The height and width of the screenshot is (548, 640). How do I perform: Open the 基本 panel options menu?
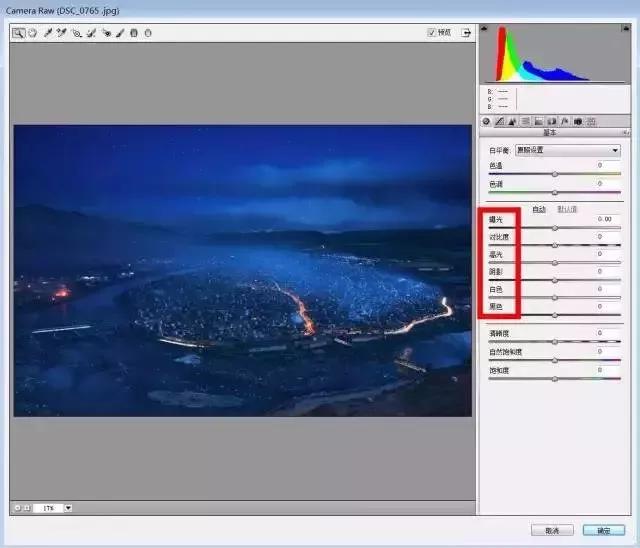click(x=626, y=132)
